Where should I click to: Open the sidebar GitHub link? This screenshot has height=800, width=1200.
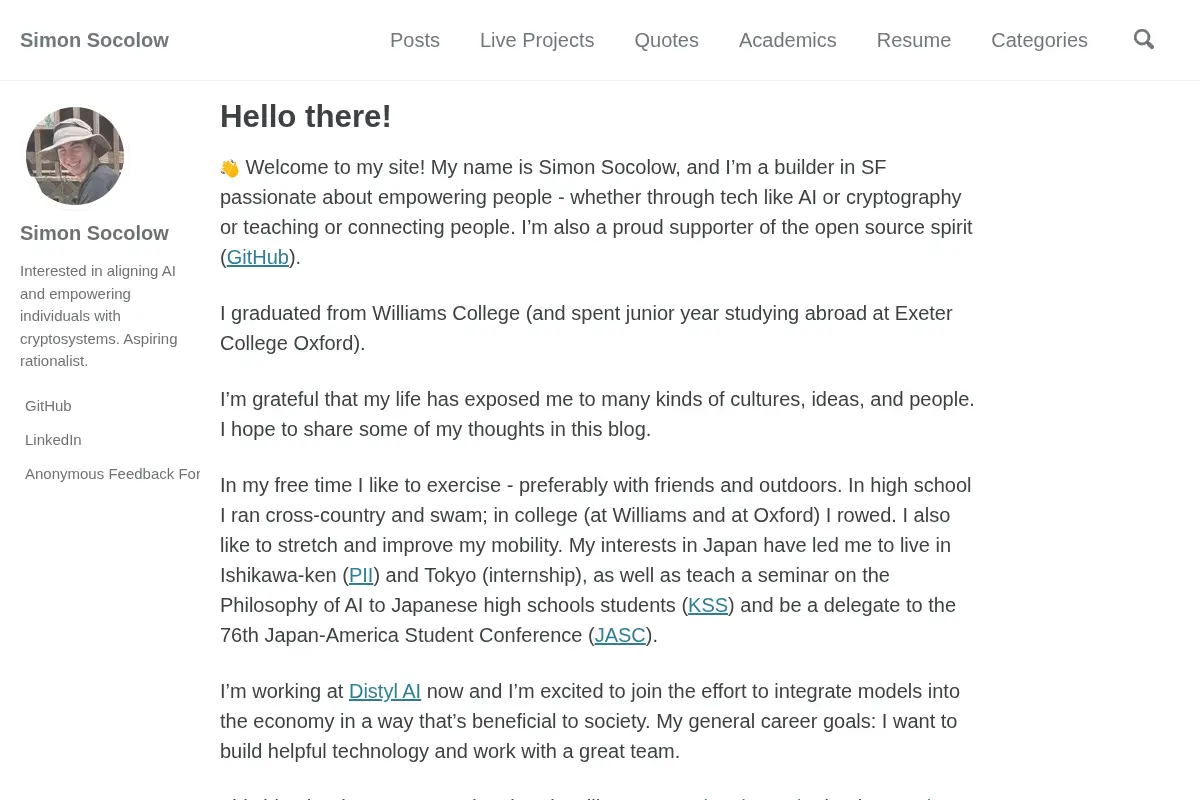coord(48,406)
